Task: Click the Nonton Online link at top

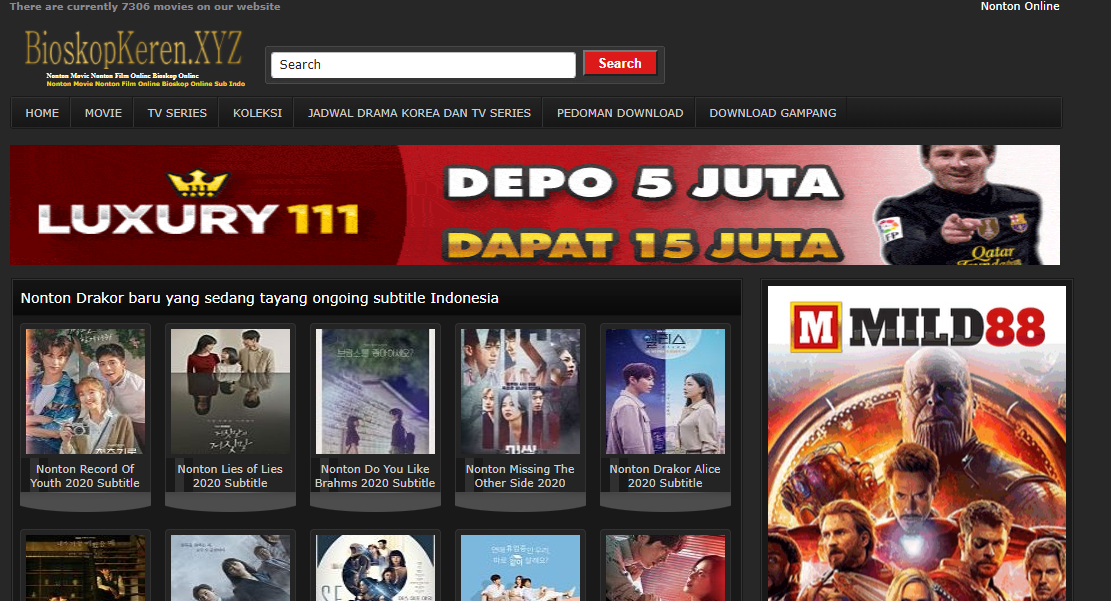Action: pyautogui.click(x=1020, y=6)
